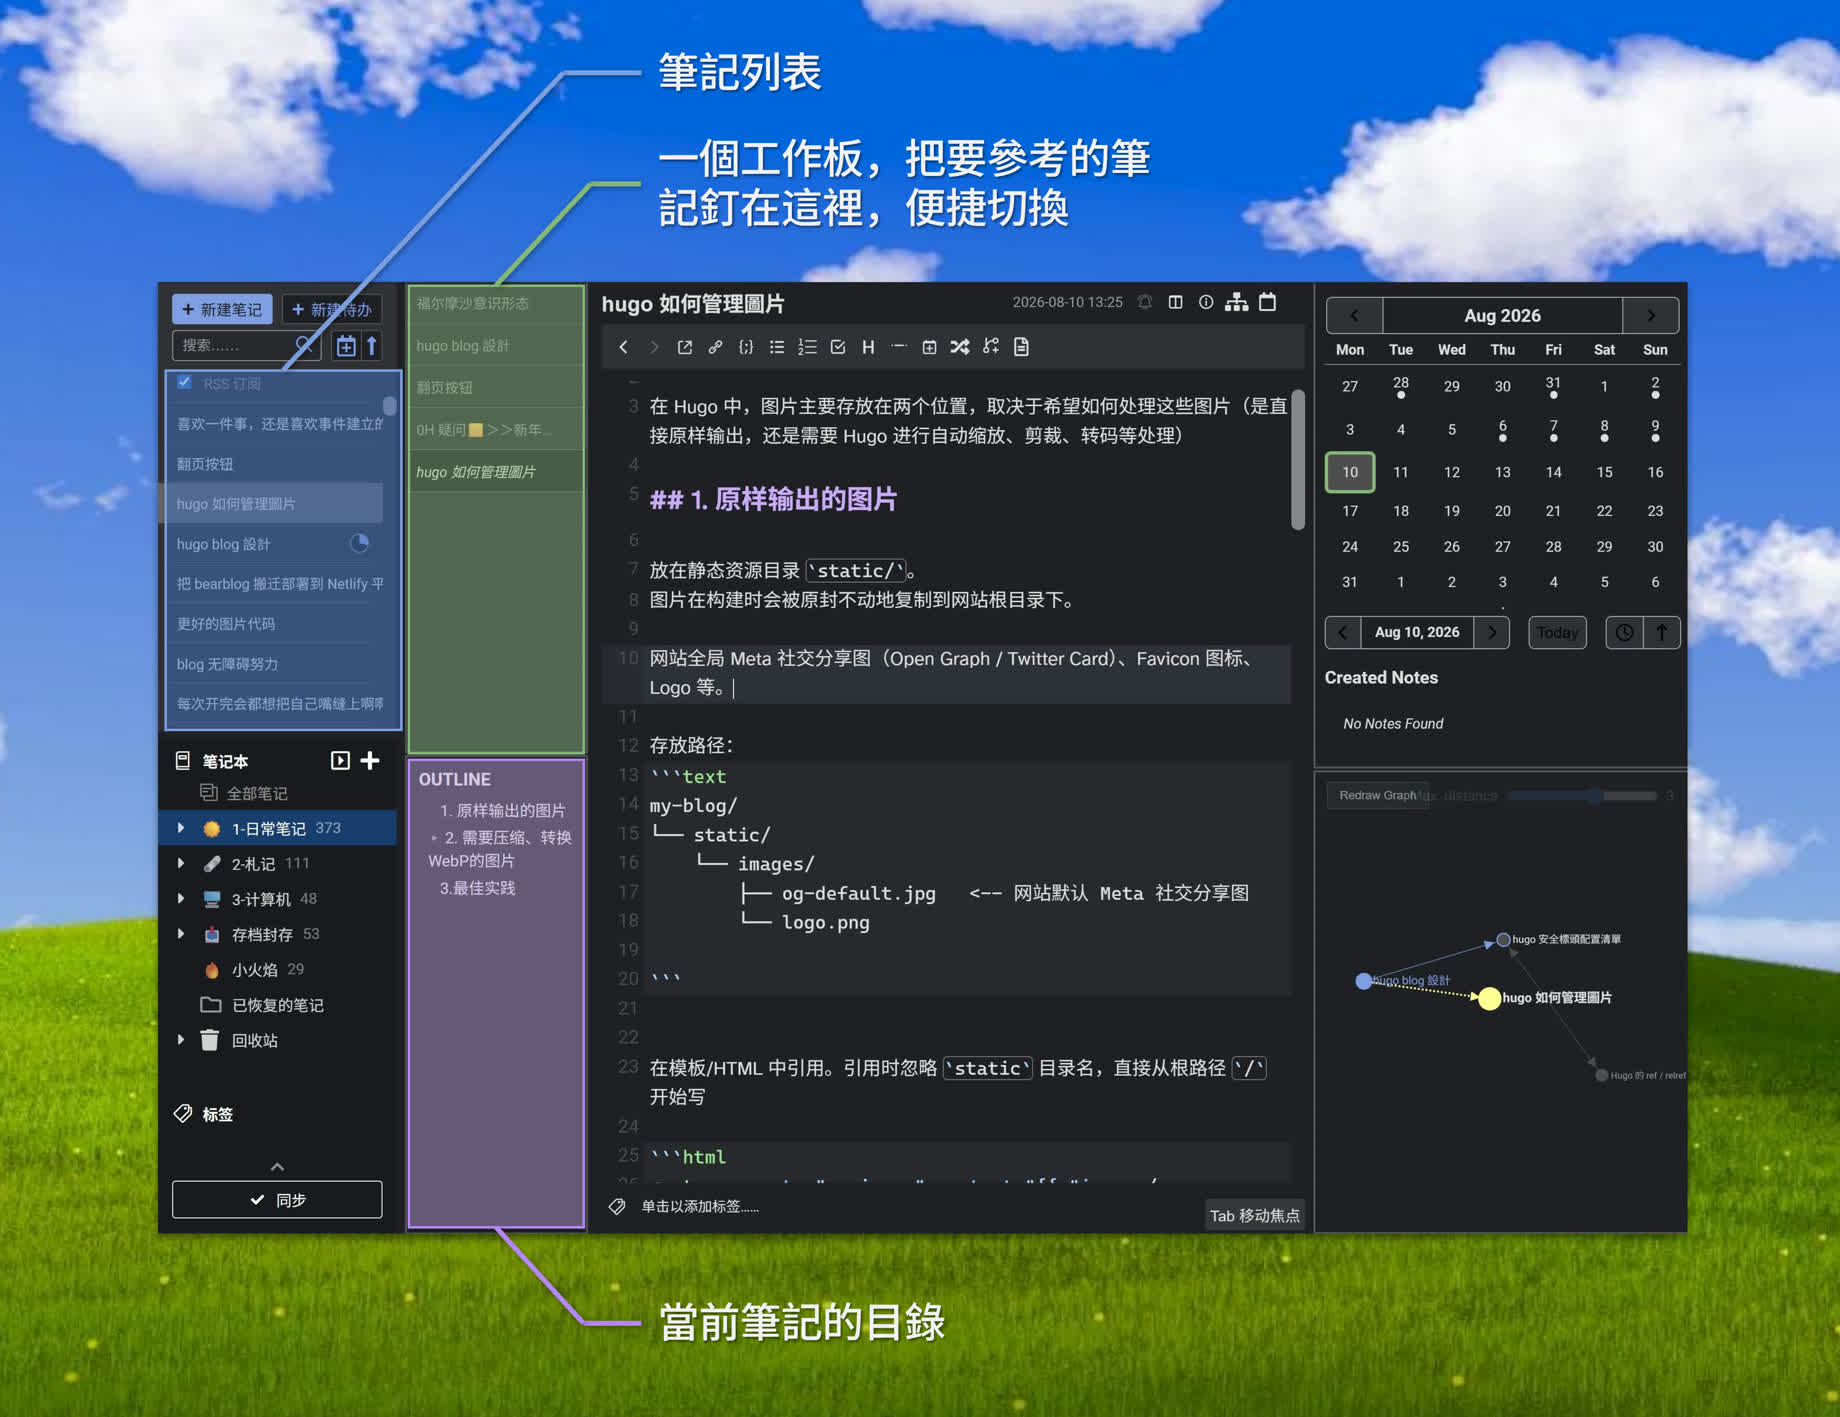
Task: Click the branch-plus icon in editor toolbar
Action: 991,347
